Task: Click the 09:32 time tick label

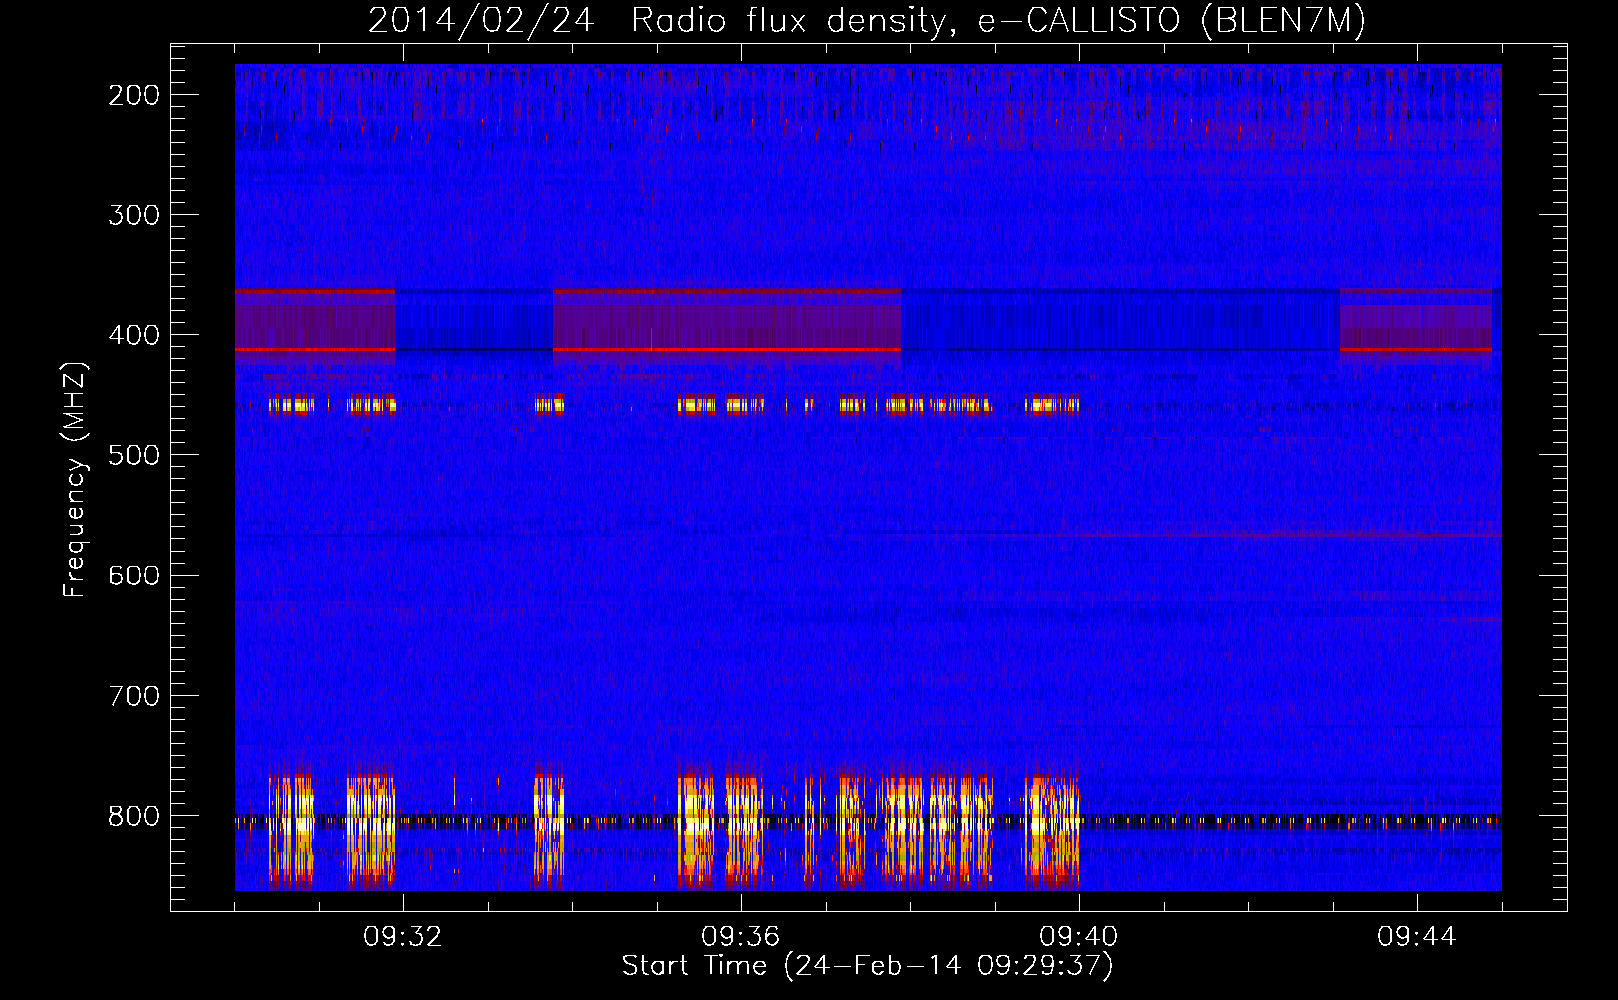Action: pos(403,937)
